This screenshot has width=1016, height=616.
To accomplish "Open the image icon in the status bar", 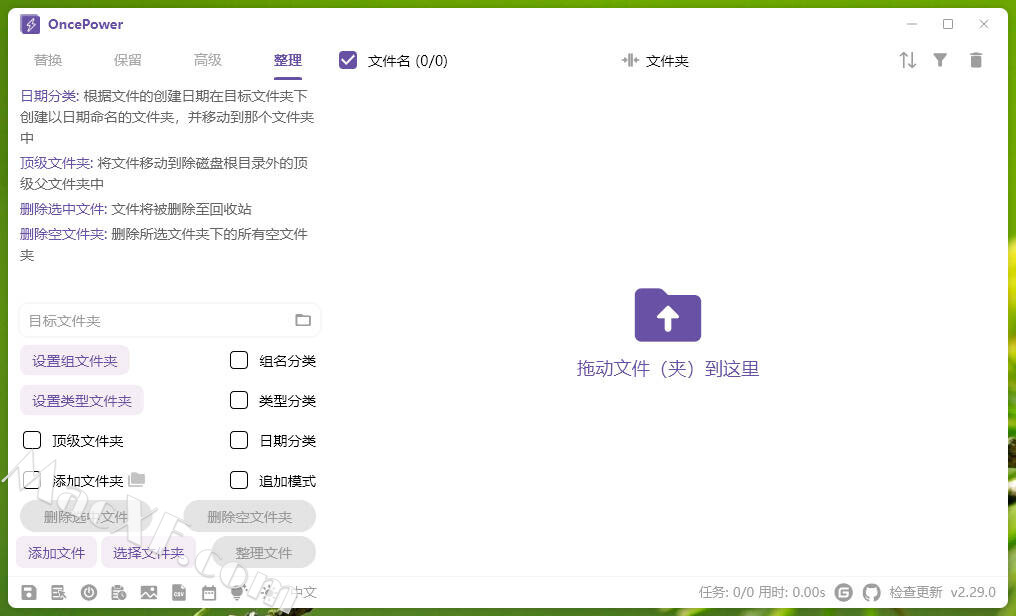I will [149, 592].
